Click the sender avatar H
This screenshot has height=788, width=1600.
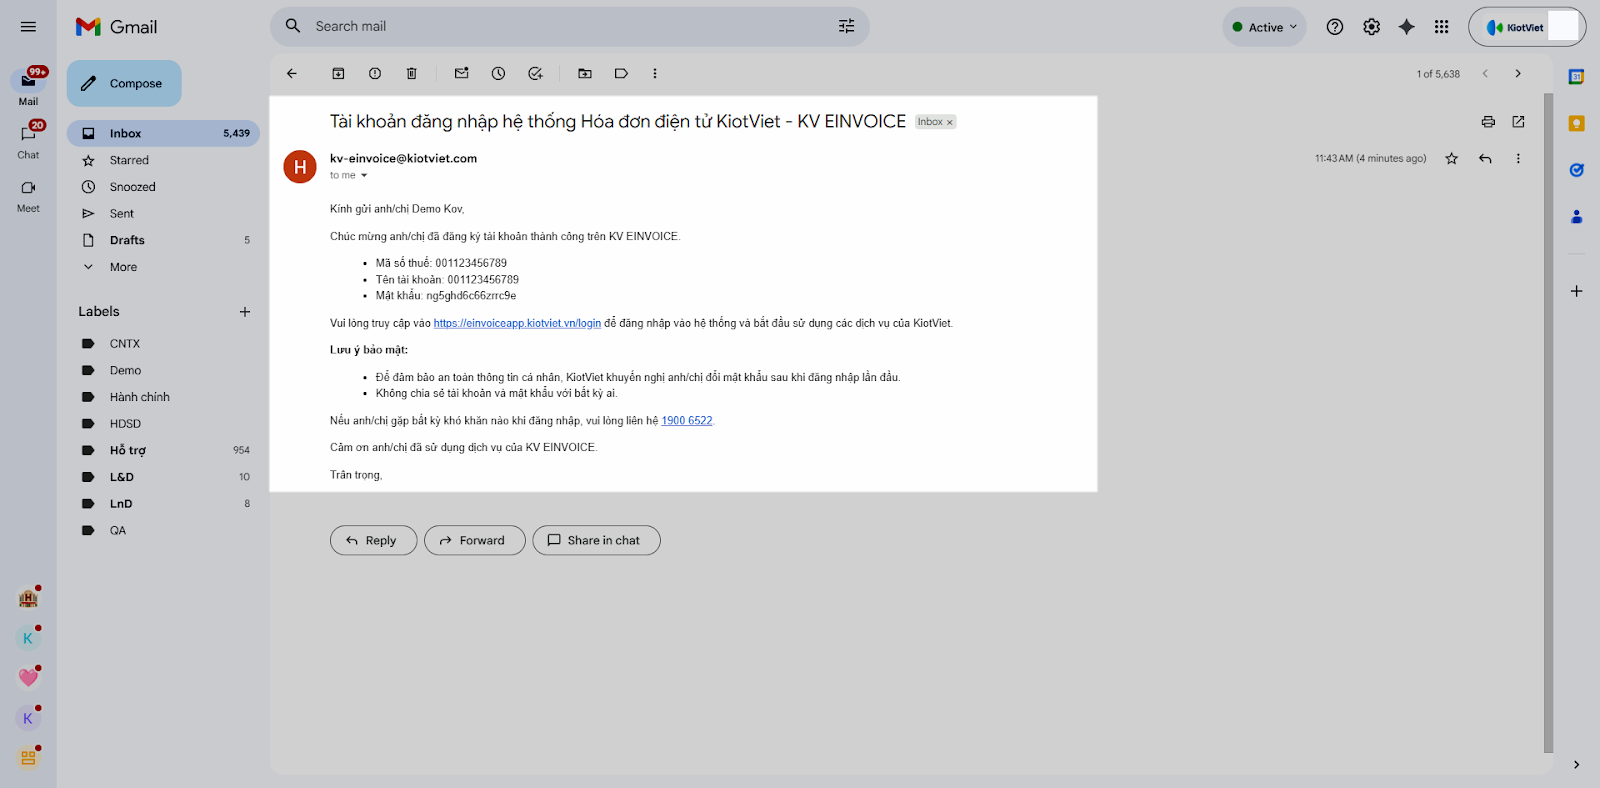coord(300,167)
